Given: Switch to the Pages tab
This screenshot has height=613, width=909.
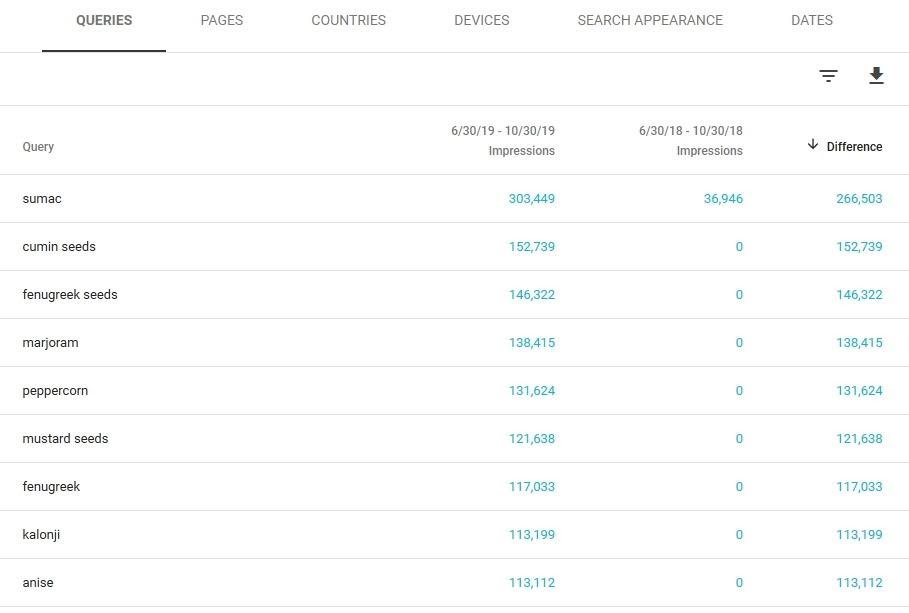Looking at the screenshot, I should tap(221, 20).
